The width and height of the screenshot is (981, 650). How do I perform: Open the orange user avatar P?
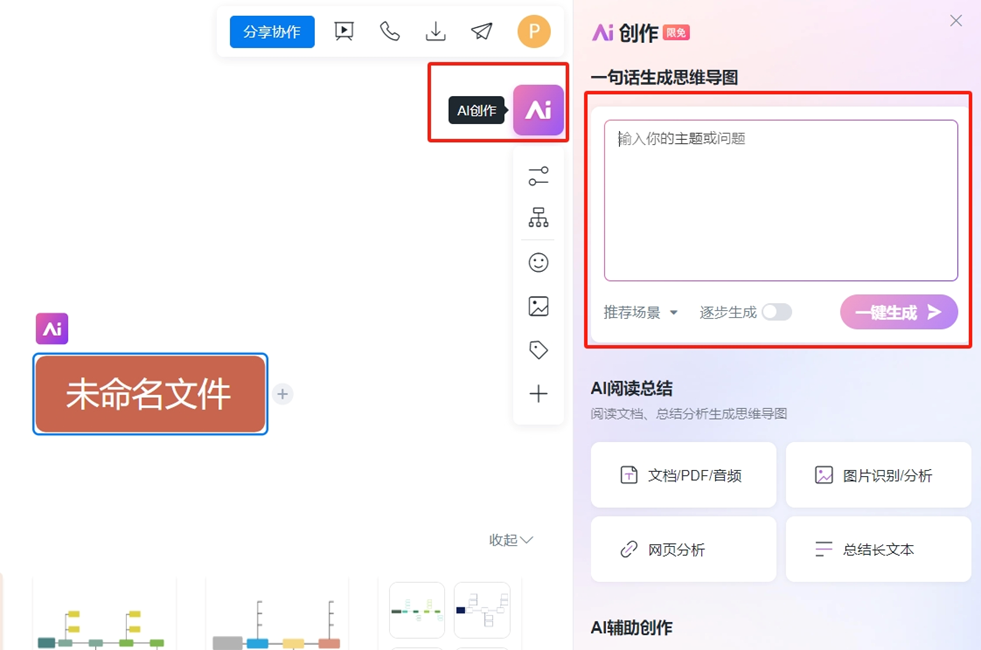pyautogui.click(x=534, y=32)
